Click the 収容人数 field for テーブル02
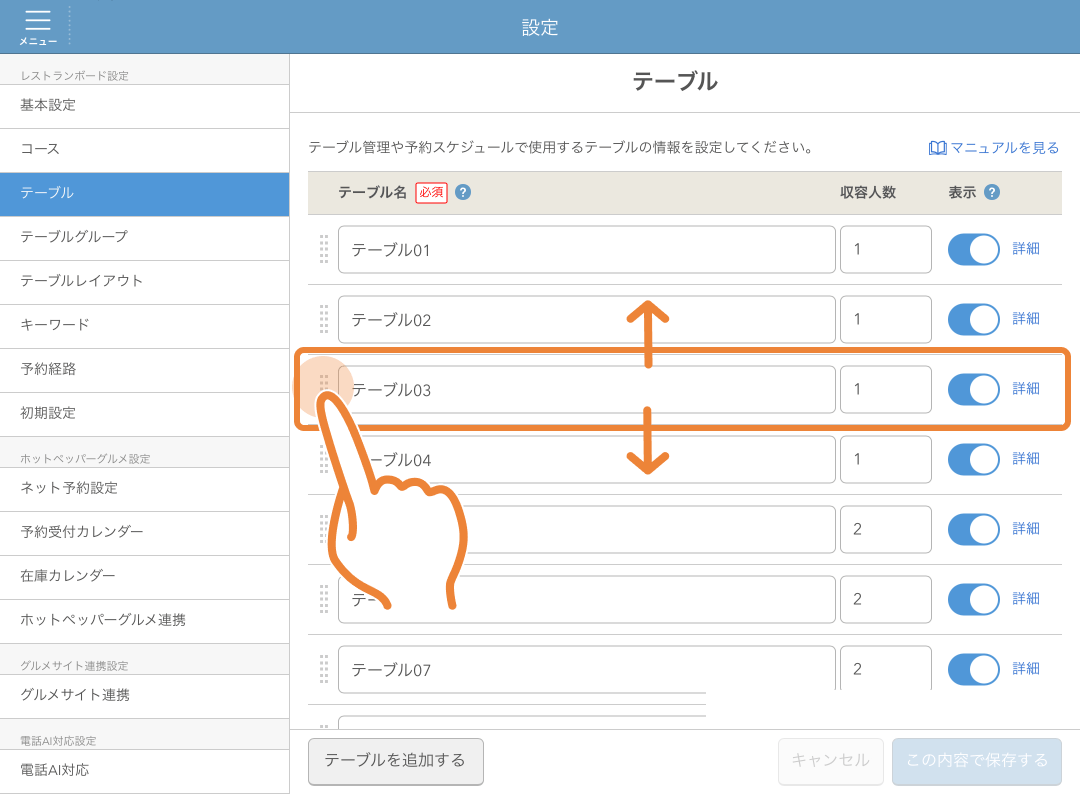1080x794 pixels. [x=885, y=319]
